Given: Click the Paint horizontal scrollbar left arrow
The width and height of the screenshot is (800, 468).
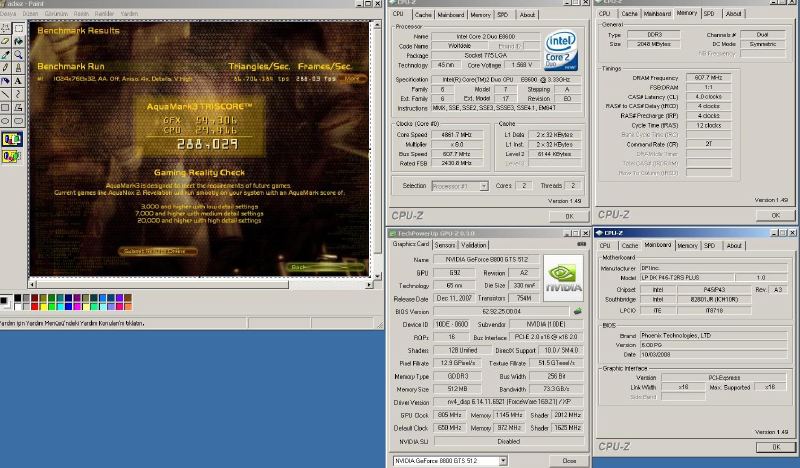Looking at the screenshot, I should tap(34, 284).
